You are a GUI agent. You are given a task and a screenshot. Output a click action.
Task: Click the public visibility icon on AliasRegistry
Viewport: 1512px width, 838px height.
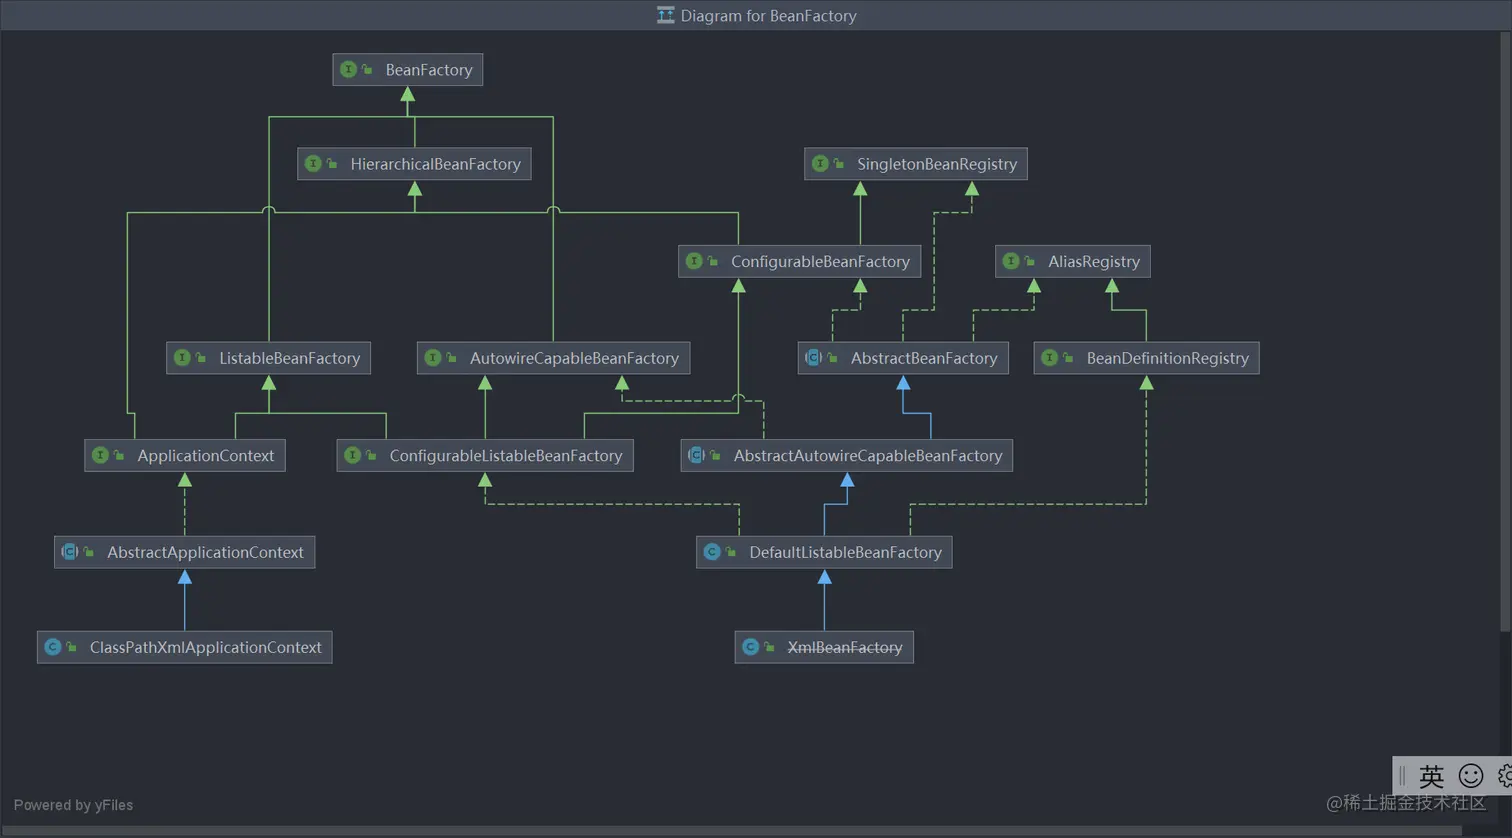(x=1030, y=260)
